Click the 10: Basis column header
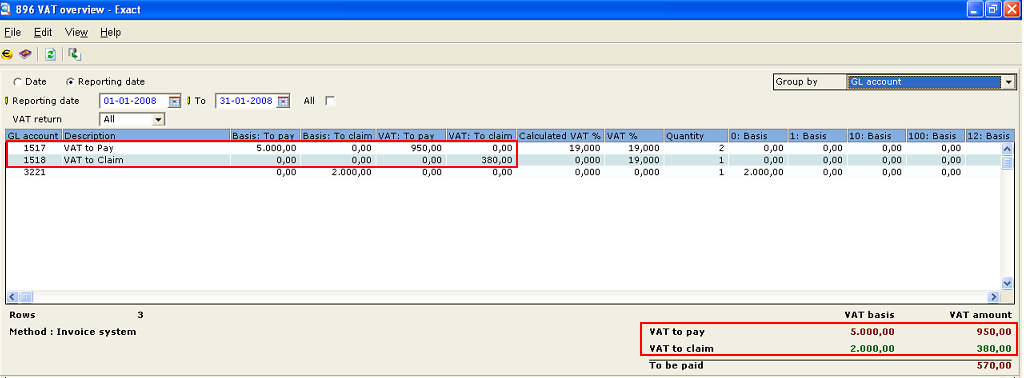The height and width of the screenshot is (378, 1024). [877, 136]
